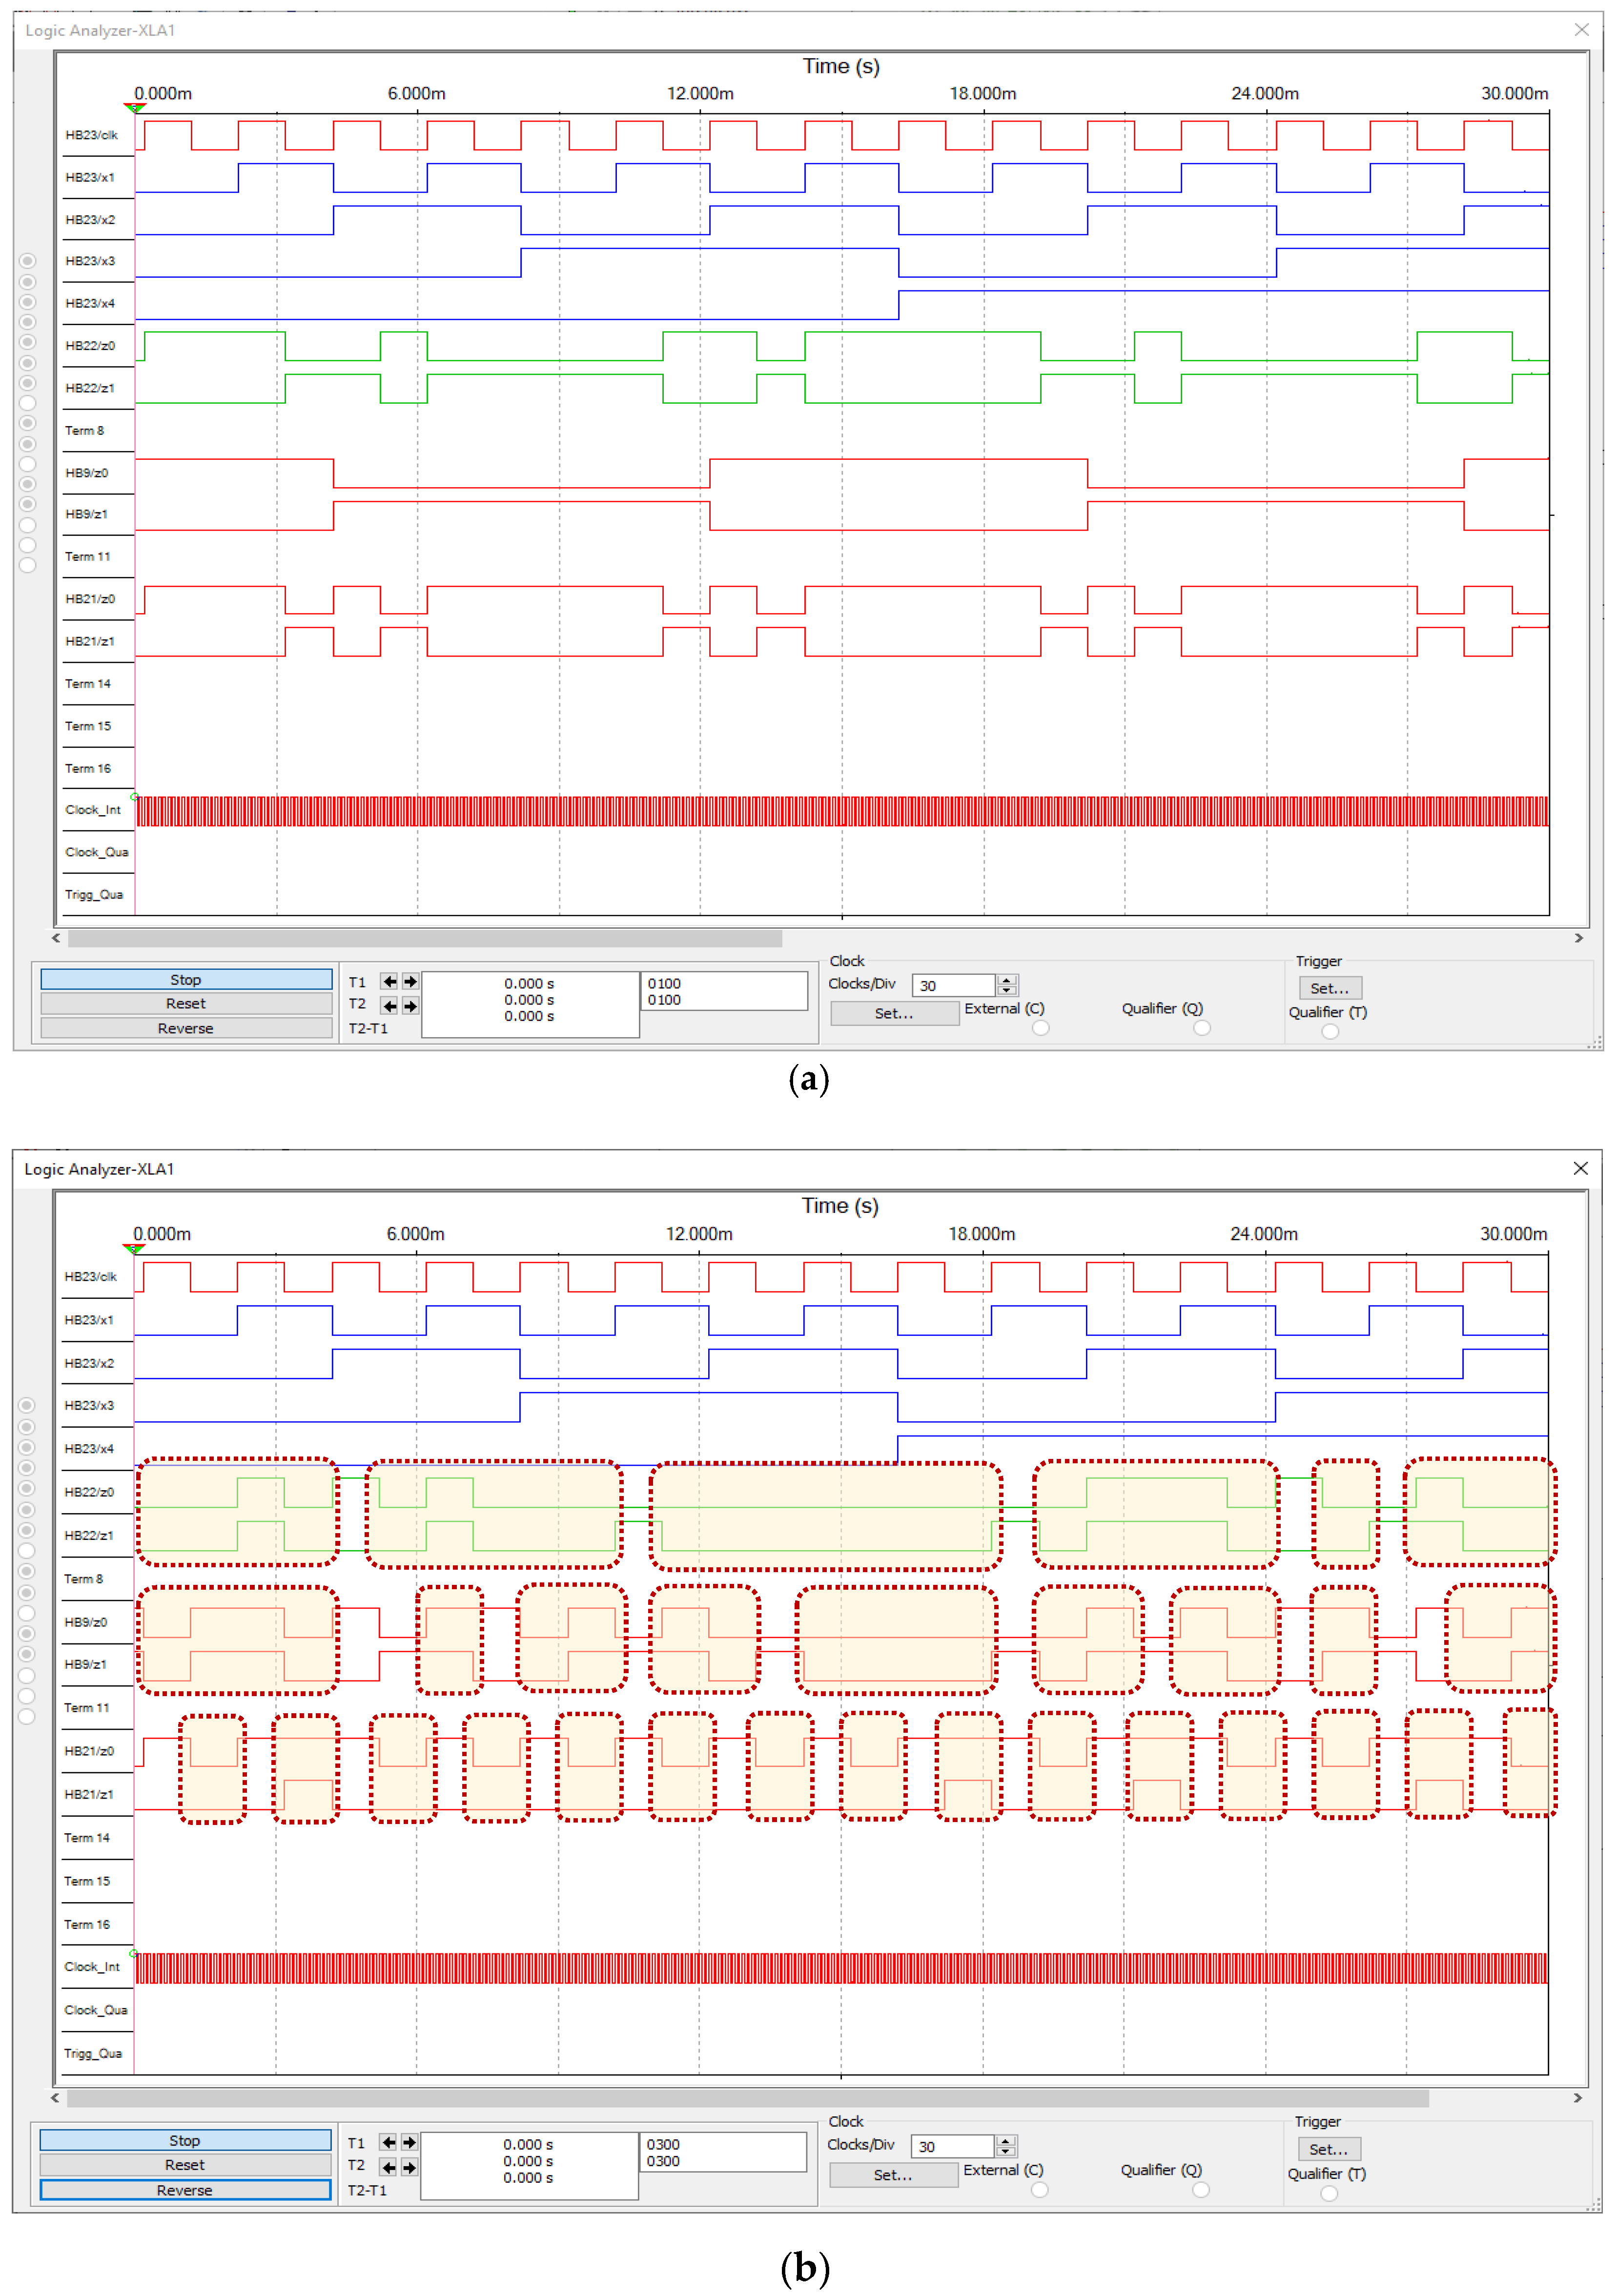This screenshot has width=1616, height=2296.
Task: Click scrollbar right arrow in panel (a)
Action: point(1579,938)
